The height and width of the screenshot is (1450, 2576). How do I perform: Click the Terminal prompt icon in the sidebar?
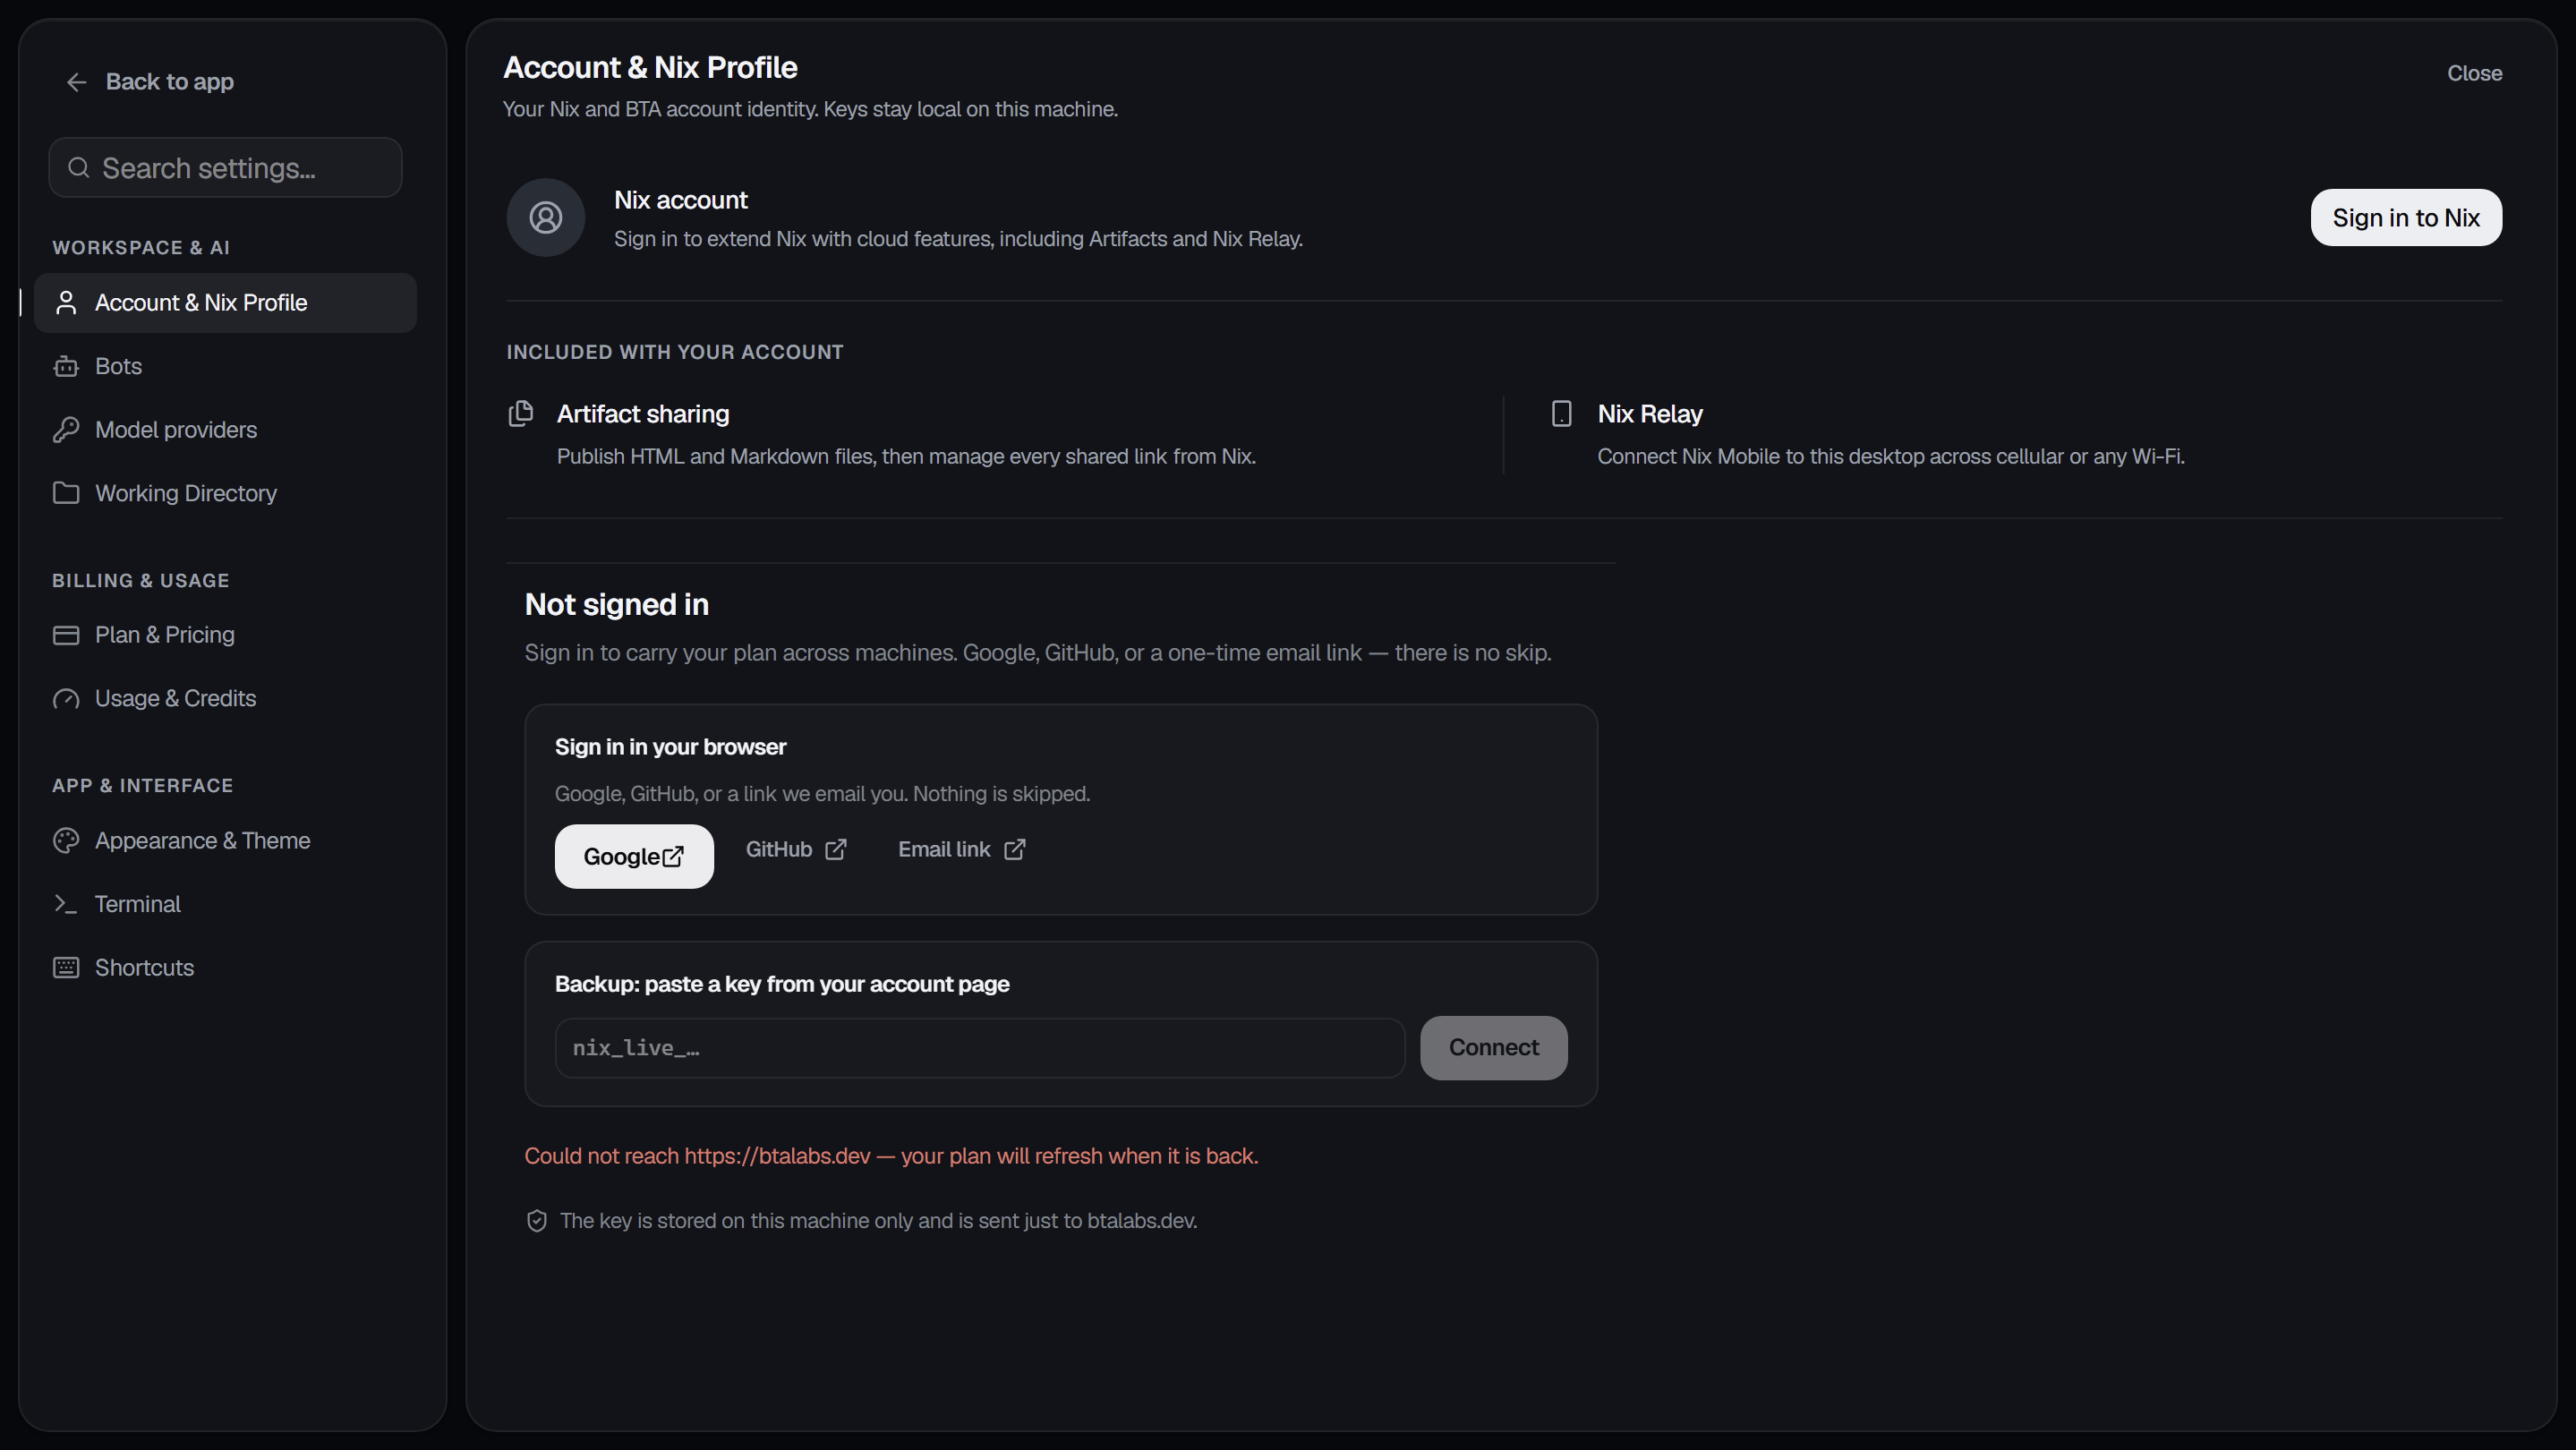pyautogui.click(x=66, y=904)
